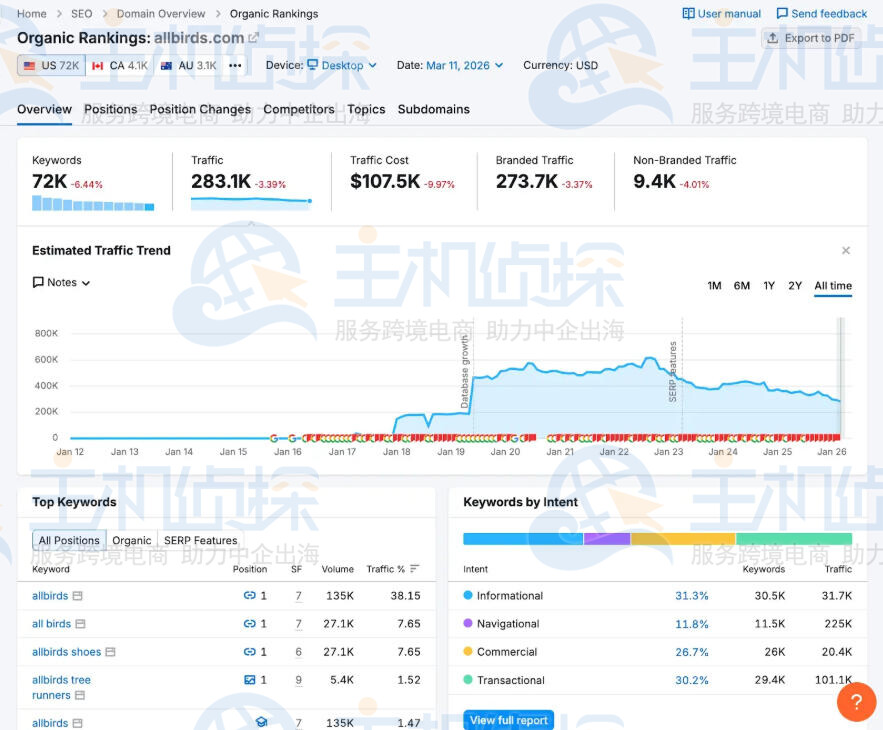Expand the Notes dropdown
883x730 pixels.
(x=61, y=282)
